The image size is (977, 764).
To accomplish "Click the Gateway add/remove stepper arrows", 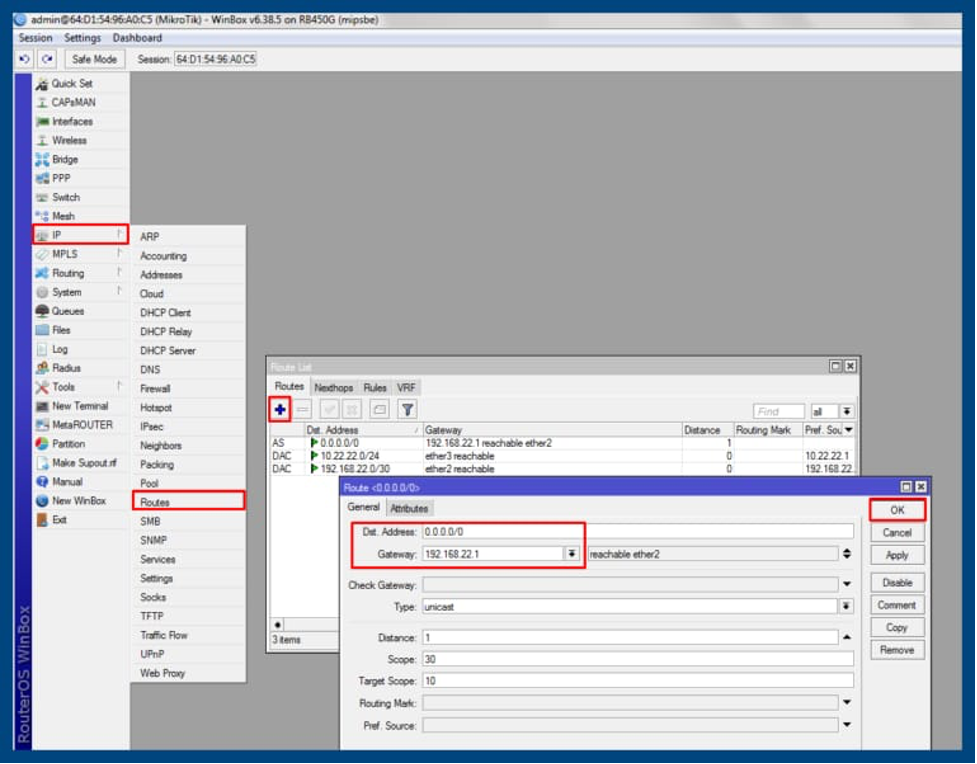I will 847,554.
